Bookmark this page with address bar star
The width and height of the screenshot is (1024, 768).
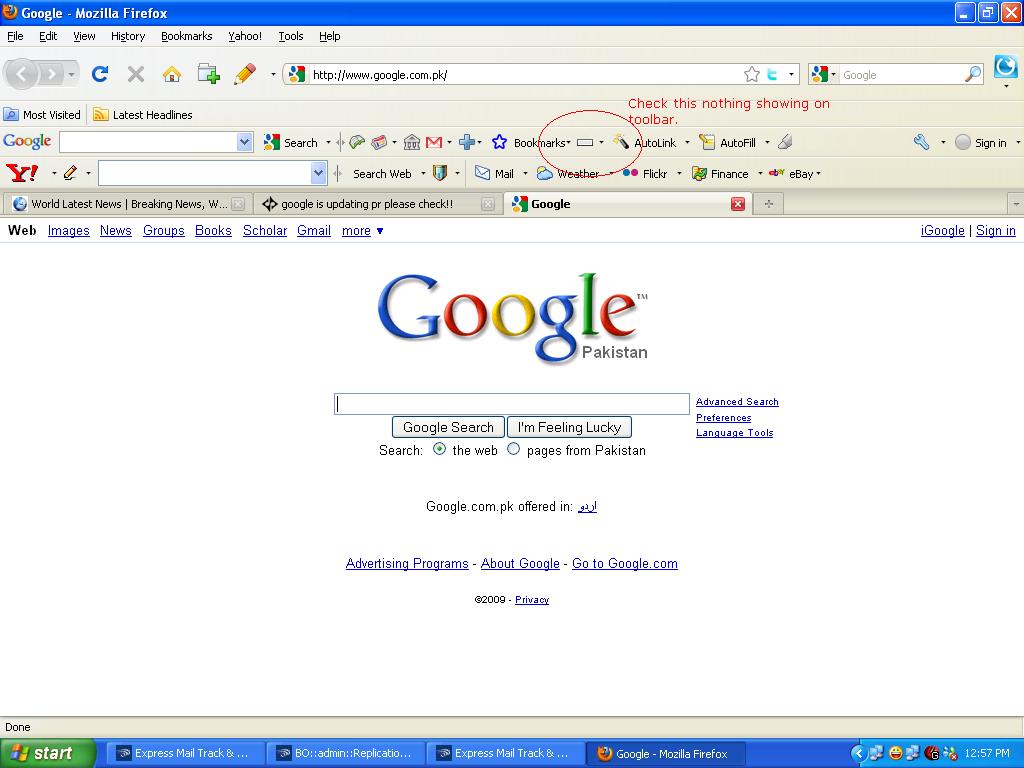click(x=752, y=74)
